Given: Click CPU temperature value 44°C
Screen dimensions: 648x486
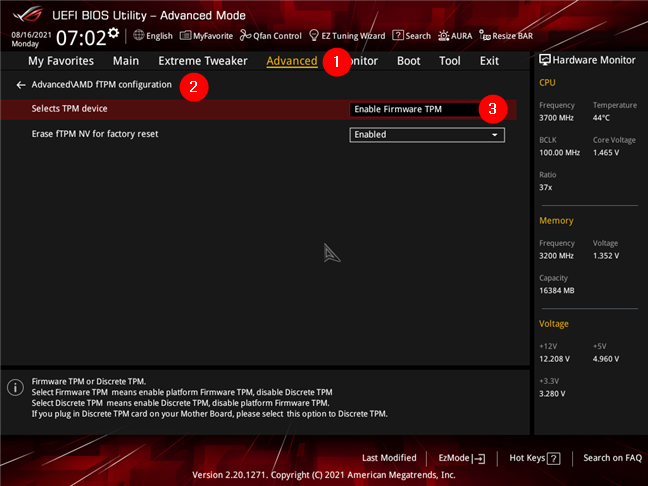Looking at the screenshot, I should [x=601, y=118].
